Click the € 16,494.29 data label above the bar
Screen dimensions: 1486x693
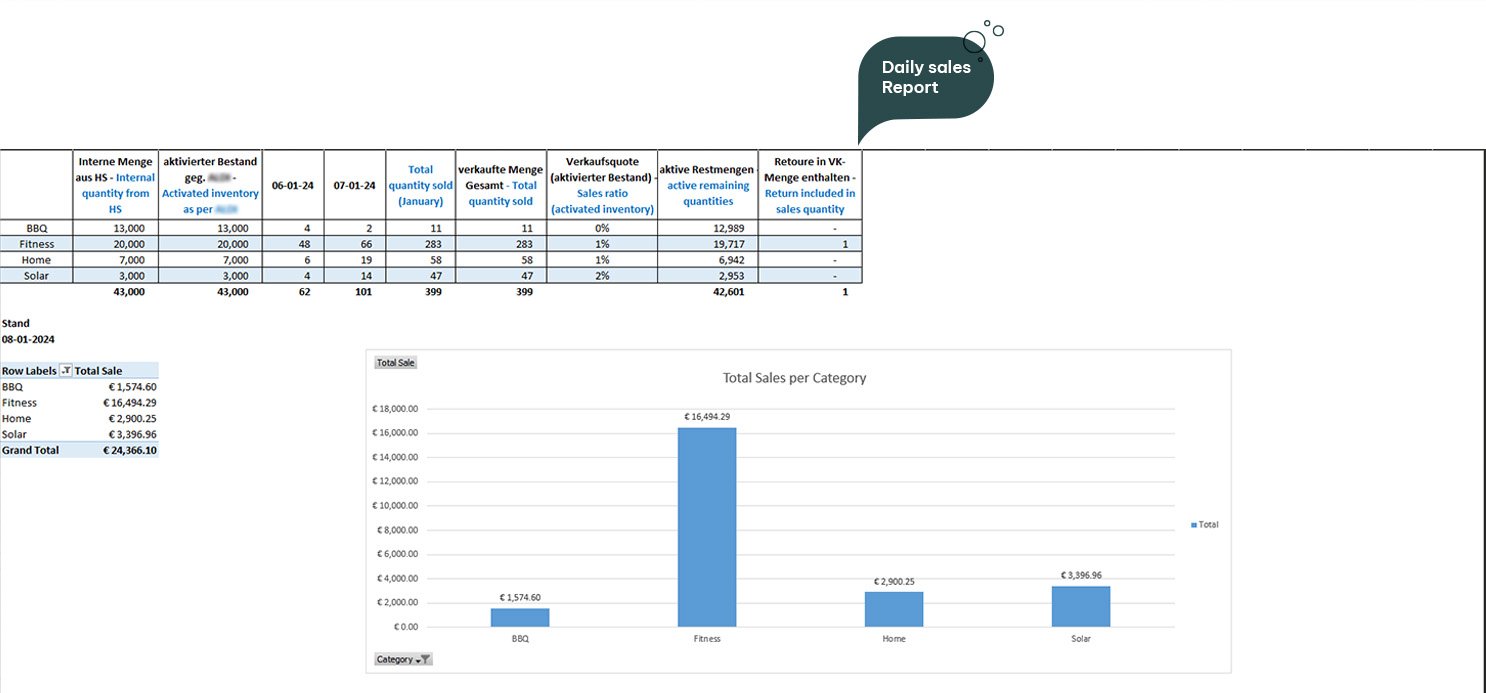(x=707, y=416)
